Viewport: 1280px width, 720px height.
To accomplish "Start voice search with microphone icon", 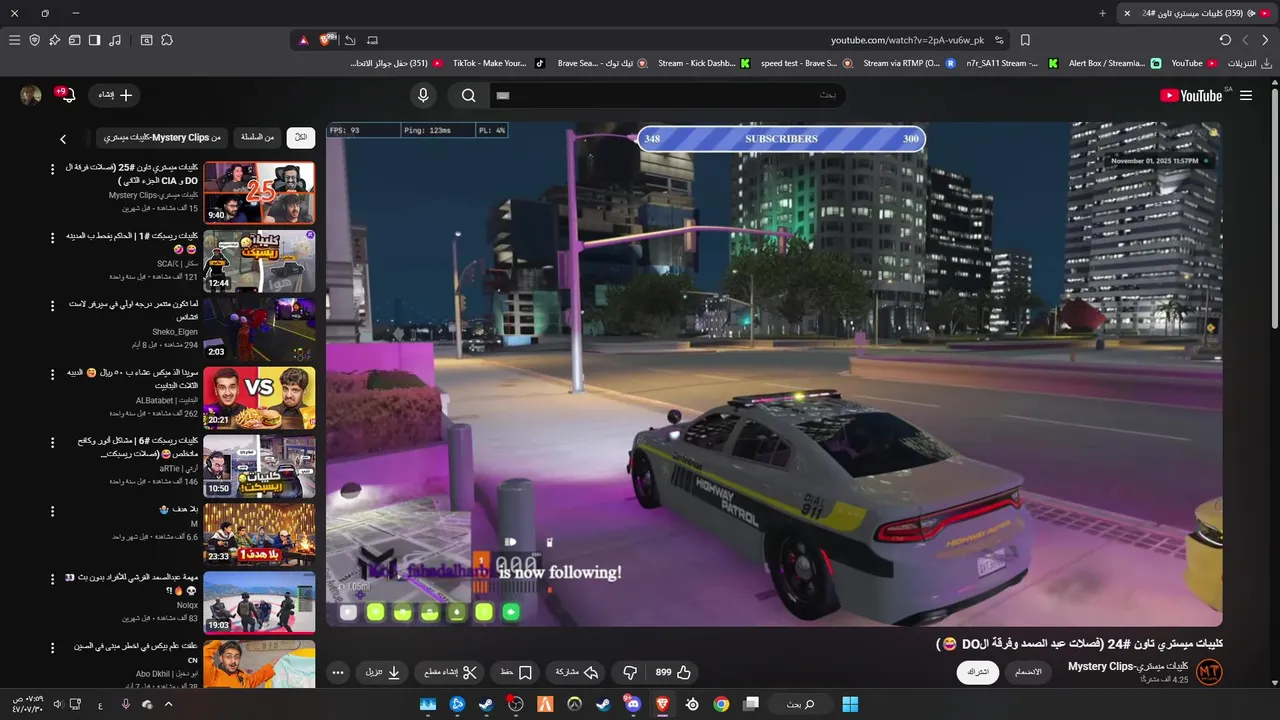I will [x=423, y=95].
